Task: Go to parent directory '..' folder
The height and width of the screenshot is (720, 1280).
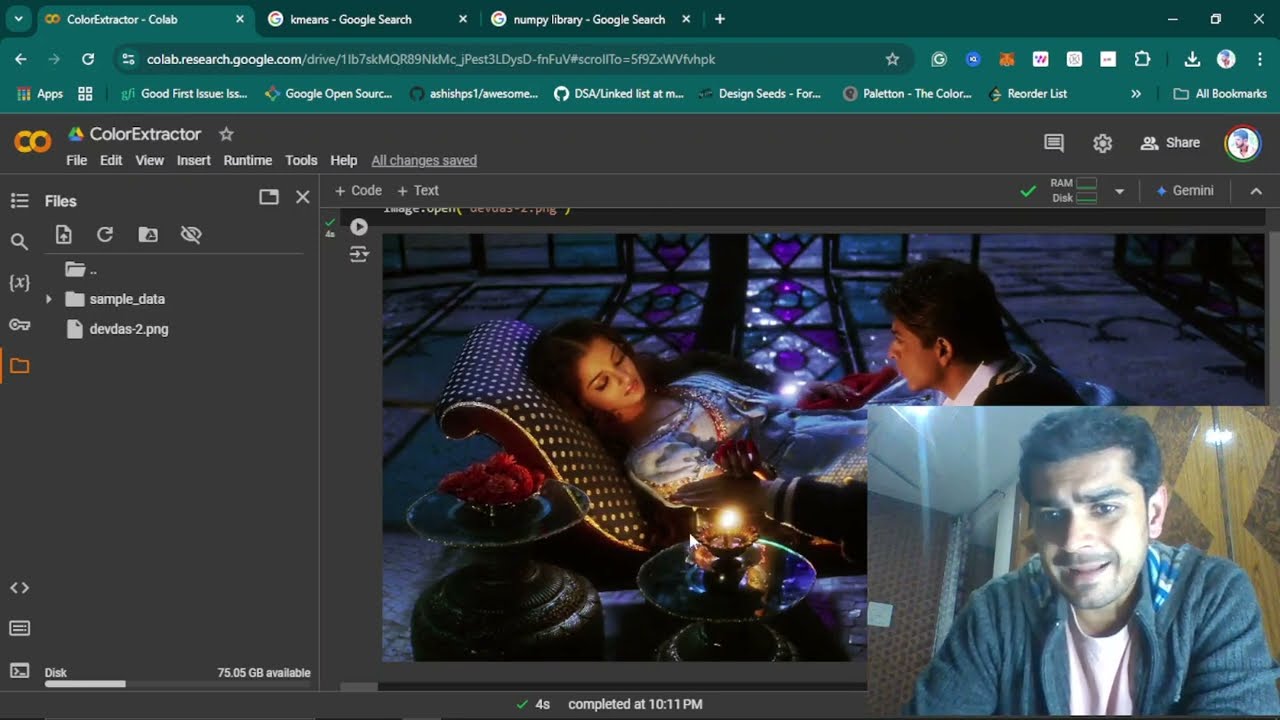Action: pyautogui.click(x=81, y=269)
